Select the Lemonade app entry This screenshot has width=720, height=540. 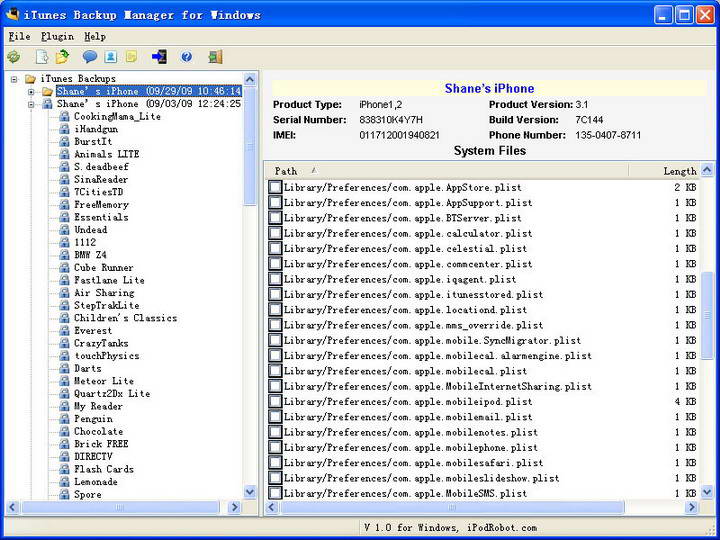[x=96, y=482]
